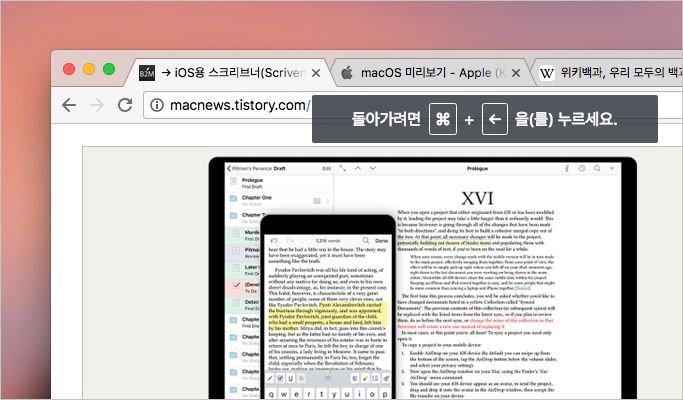This screenshot has width=683, height=400.
Task: Maximize the browser window with green button
Action: 109,69
